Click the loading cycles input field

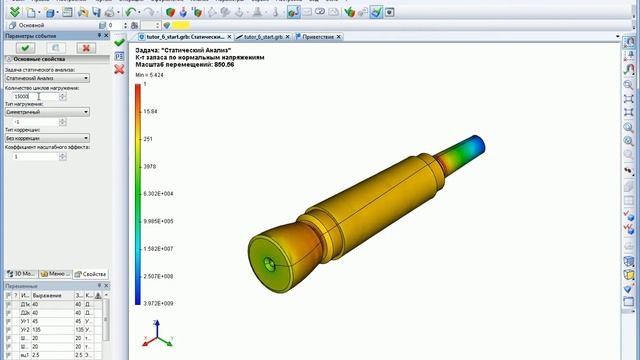tap(36, 97)
